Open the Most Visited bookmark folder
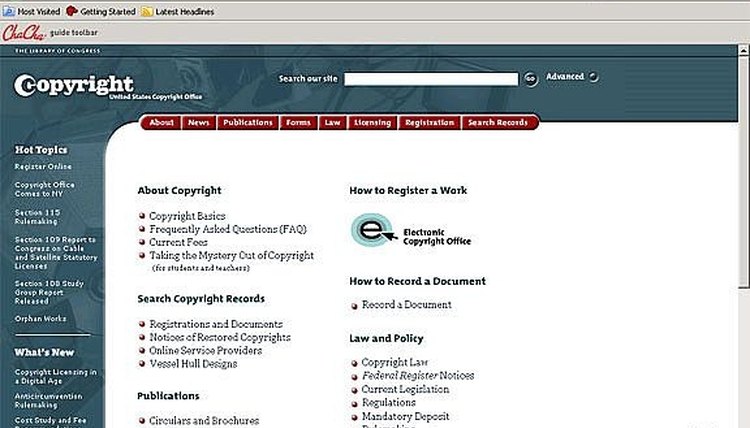 point(32,11)
